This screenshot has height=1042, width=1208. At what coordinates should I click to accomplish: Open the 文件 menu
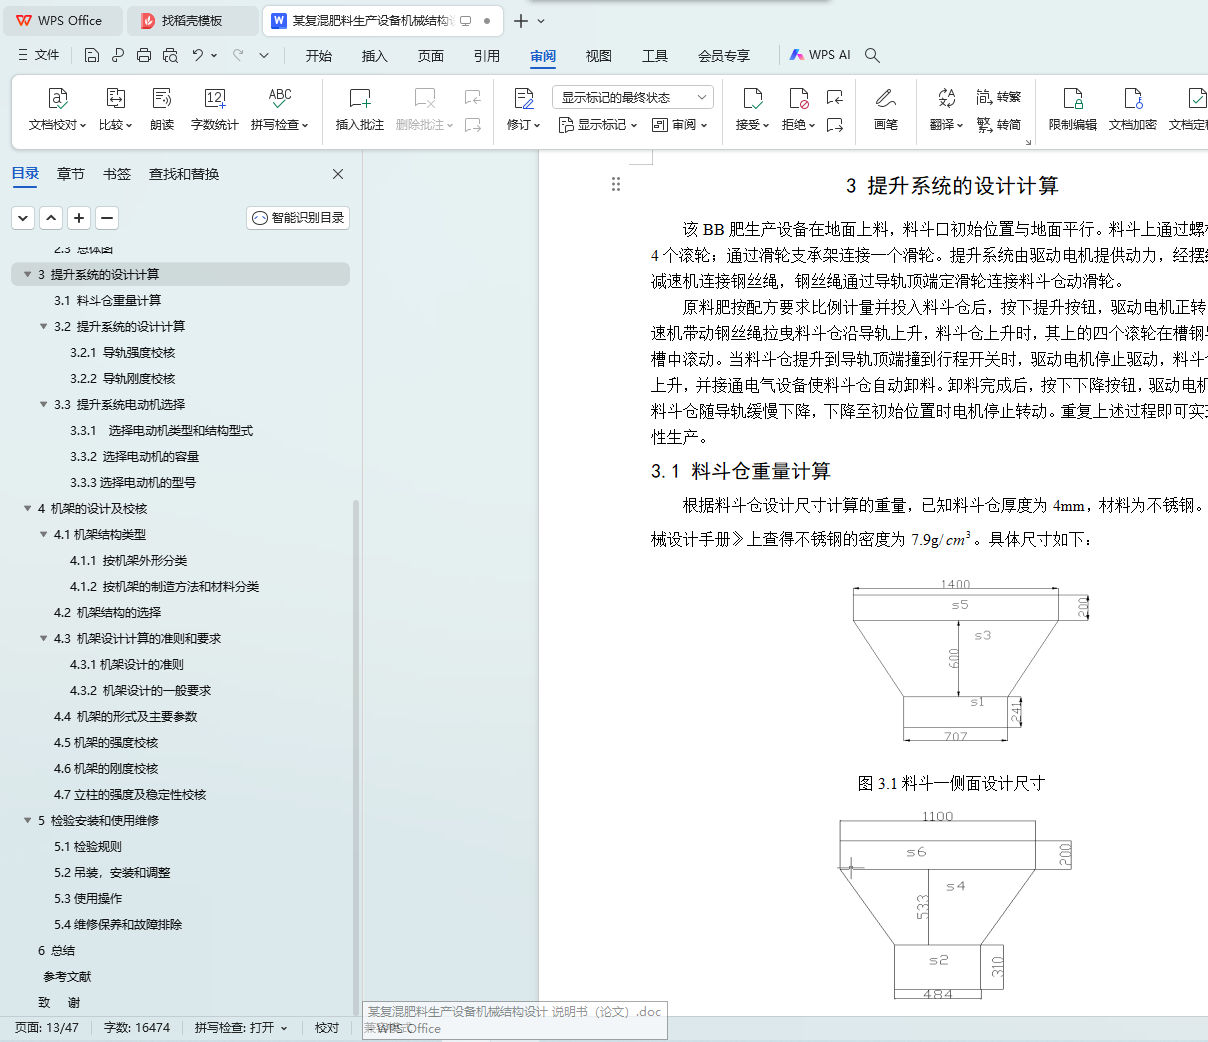pos(38,55)
